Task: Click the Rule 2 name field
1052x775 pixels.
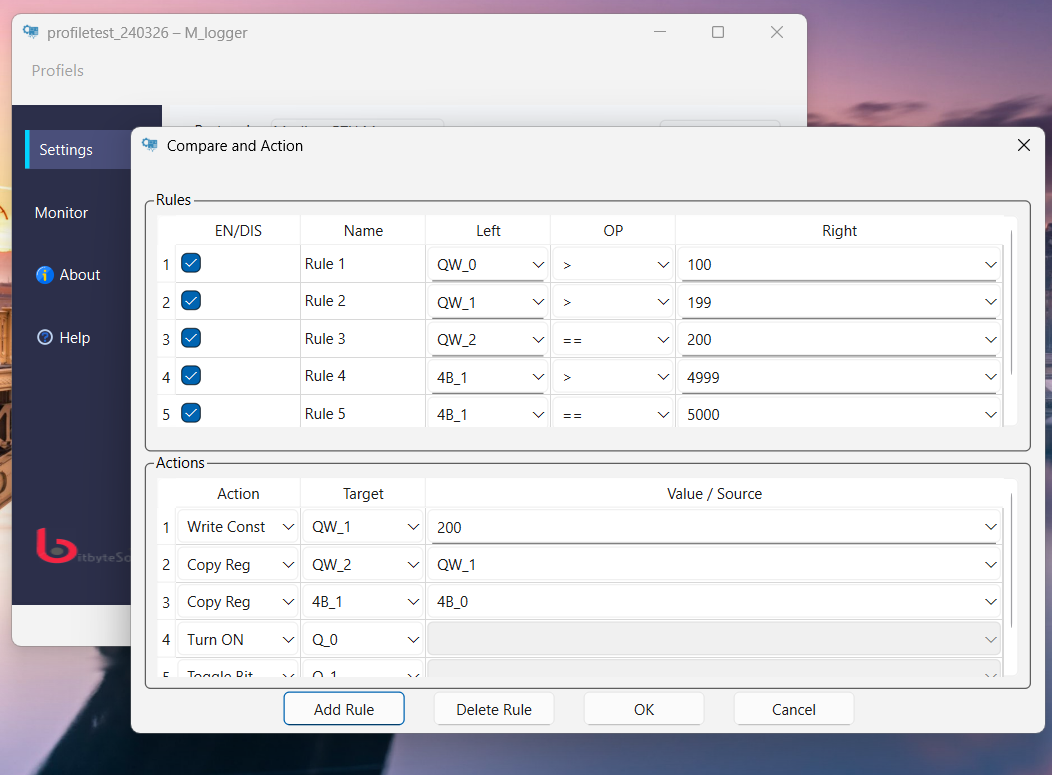Action: (x=362, y=301)
